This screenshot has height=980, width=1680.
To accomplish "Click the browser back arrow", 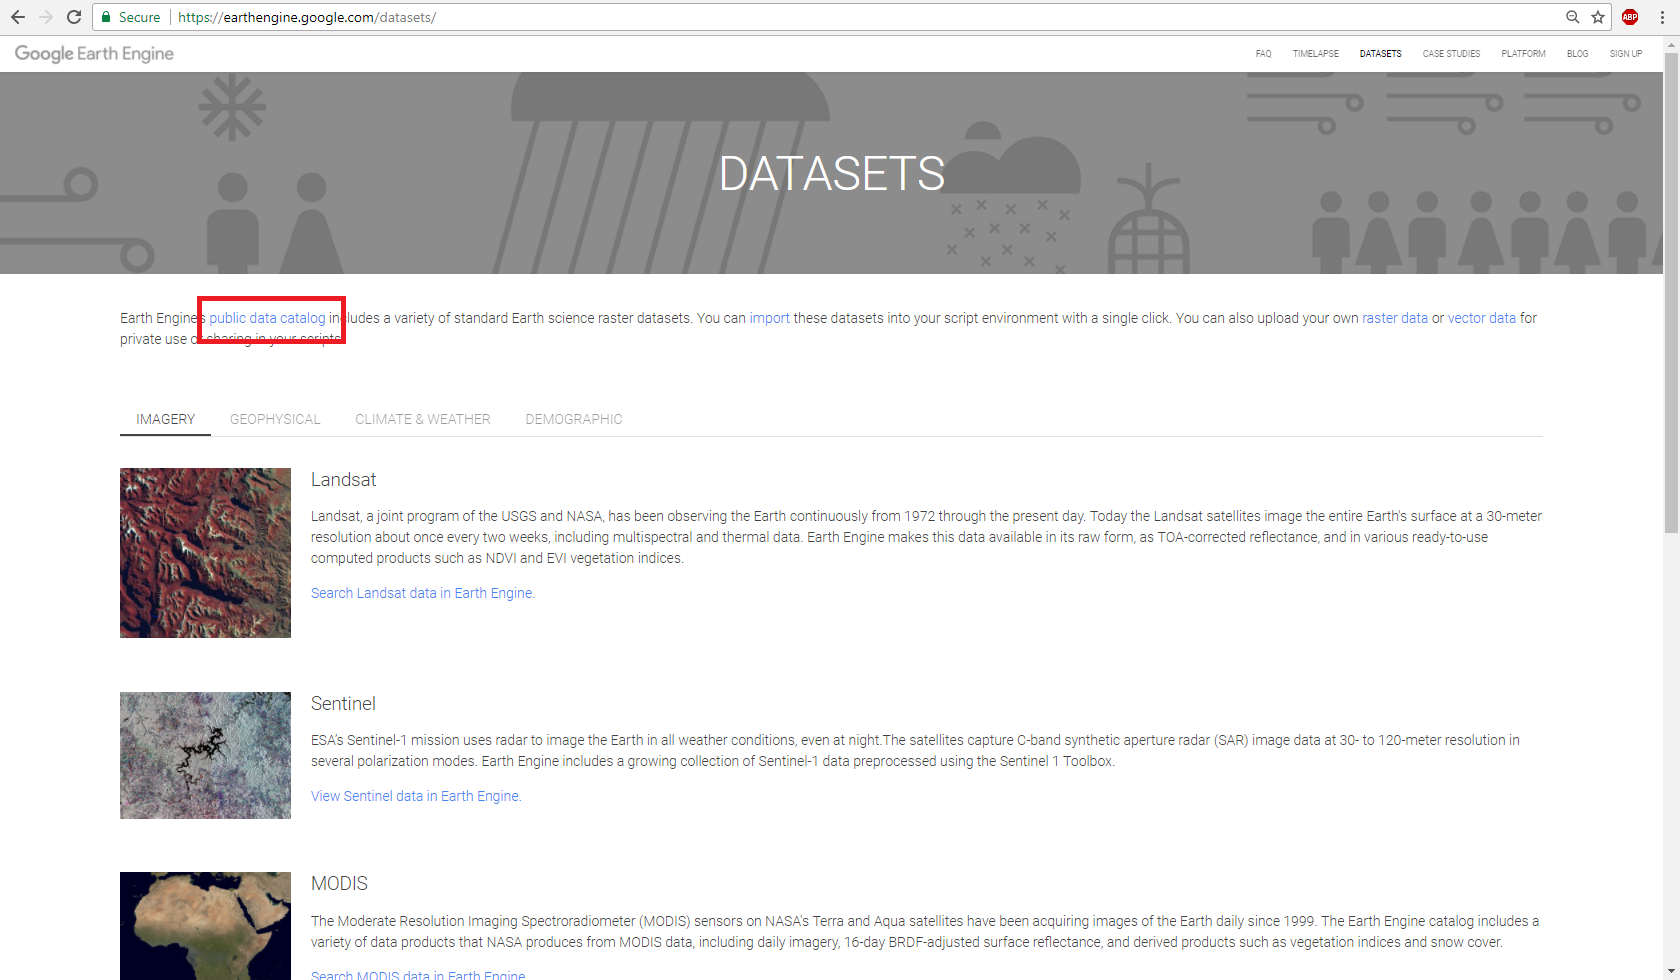I will click(17, 17).
